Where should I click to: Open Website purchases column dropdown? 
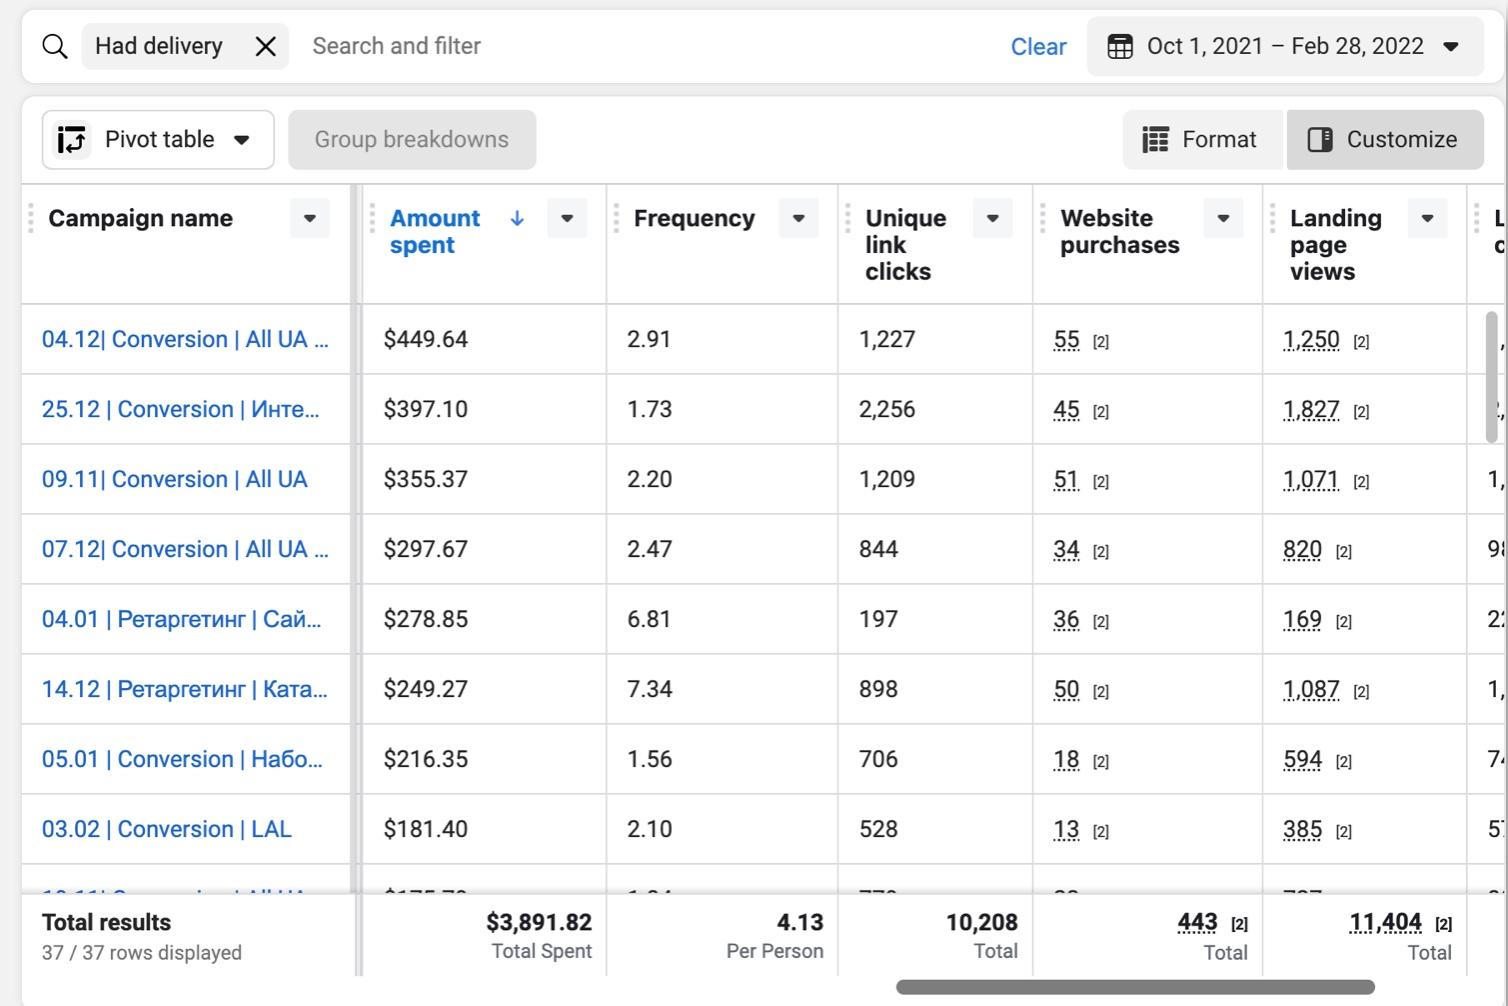pos(1223,219)
